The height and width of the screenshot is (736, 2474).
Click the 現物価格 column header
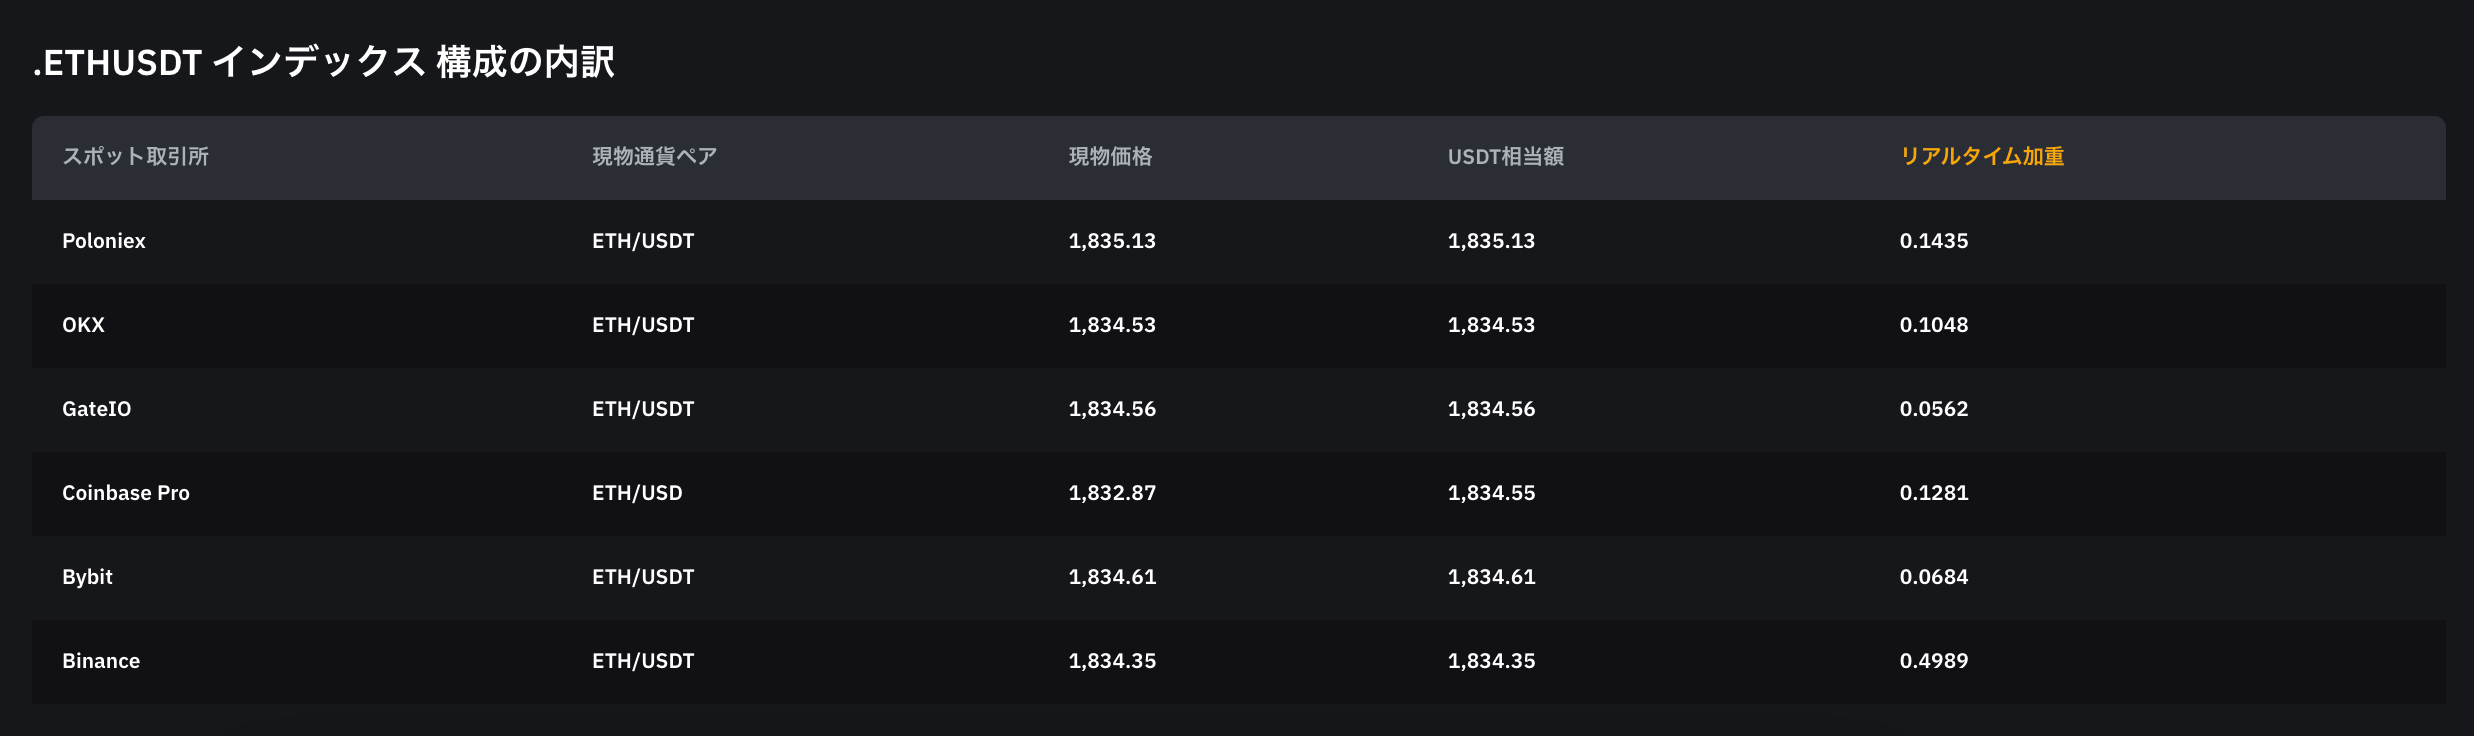point(1110,157)
